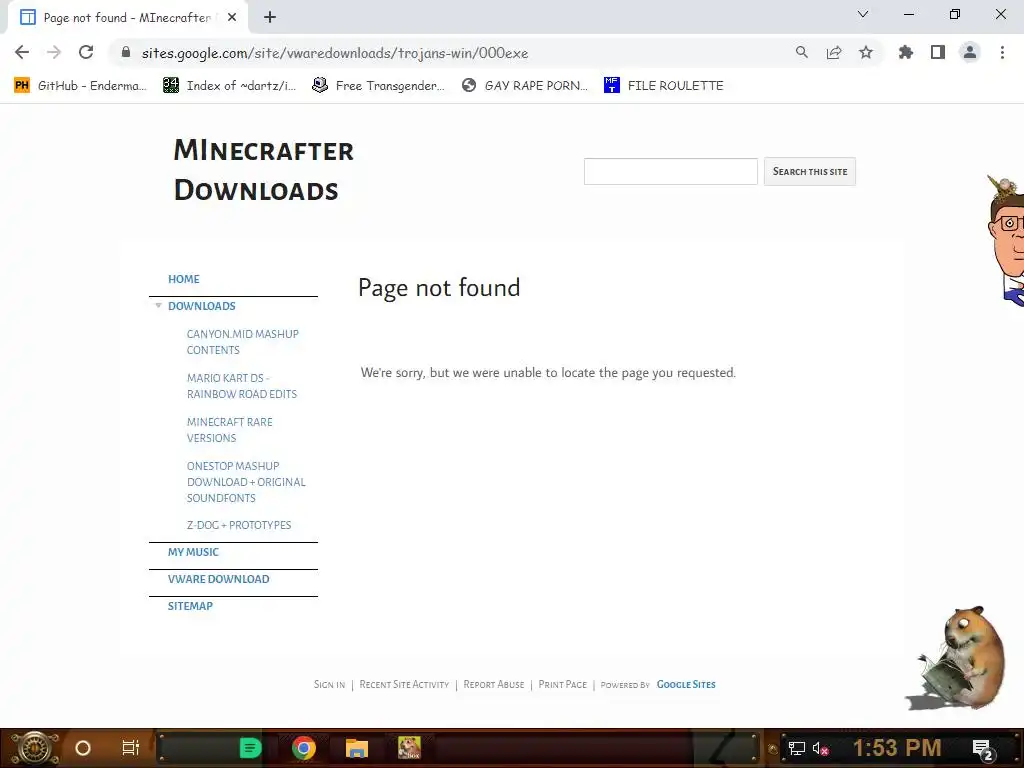Click the cartoon man with glasses
Viewport: 1024px width, 768px height.
(x=1006, y=240)
